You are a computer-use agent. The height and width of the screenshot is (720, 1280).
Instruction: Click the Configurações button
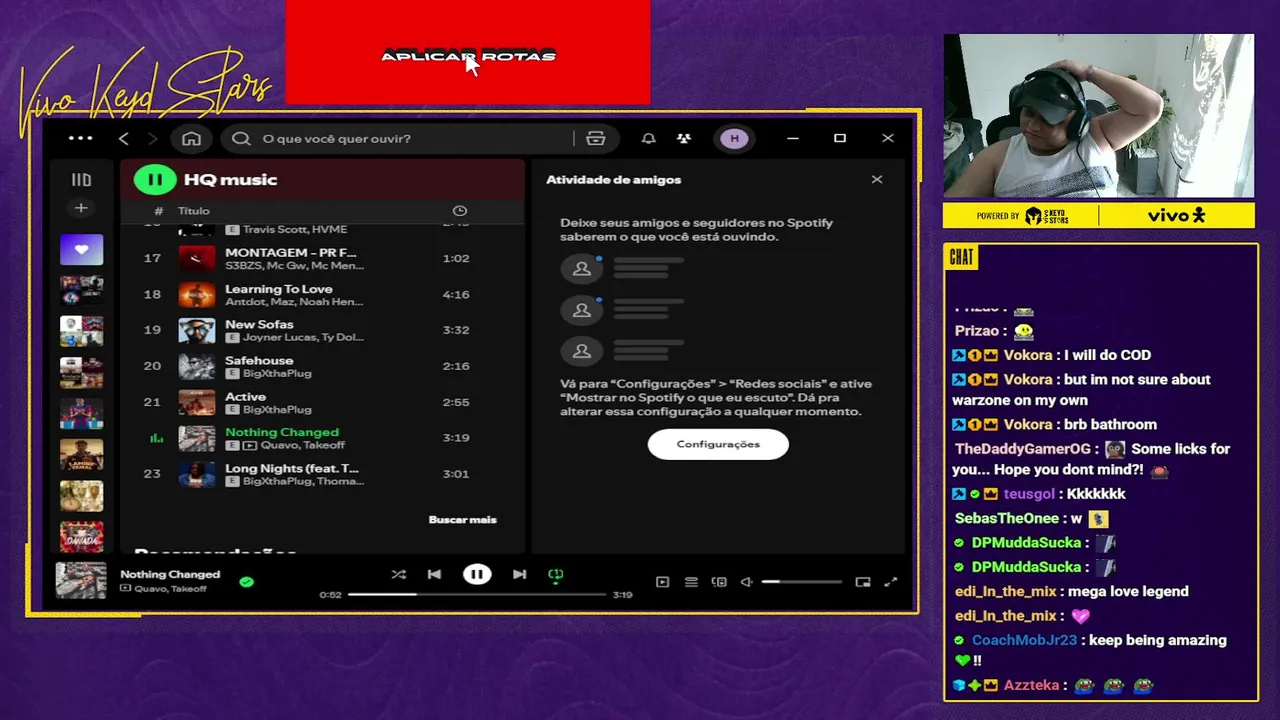coord(718,444)
